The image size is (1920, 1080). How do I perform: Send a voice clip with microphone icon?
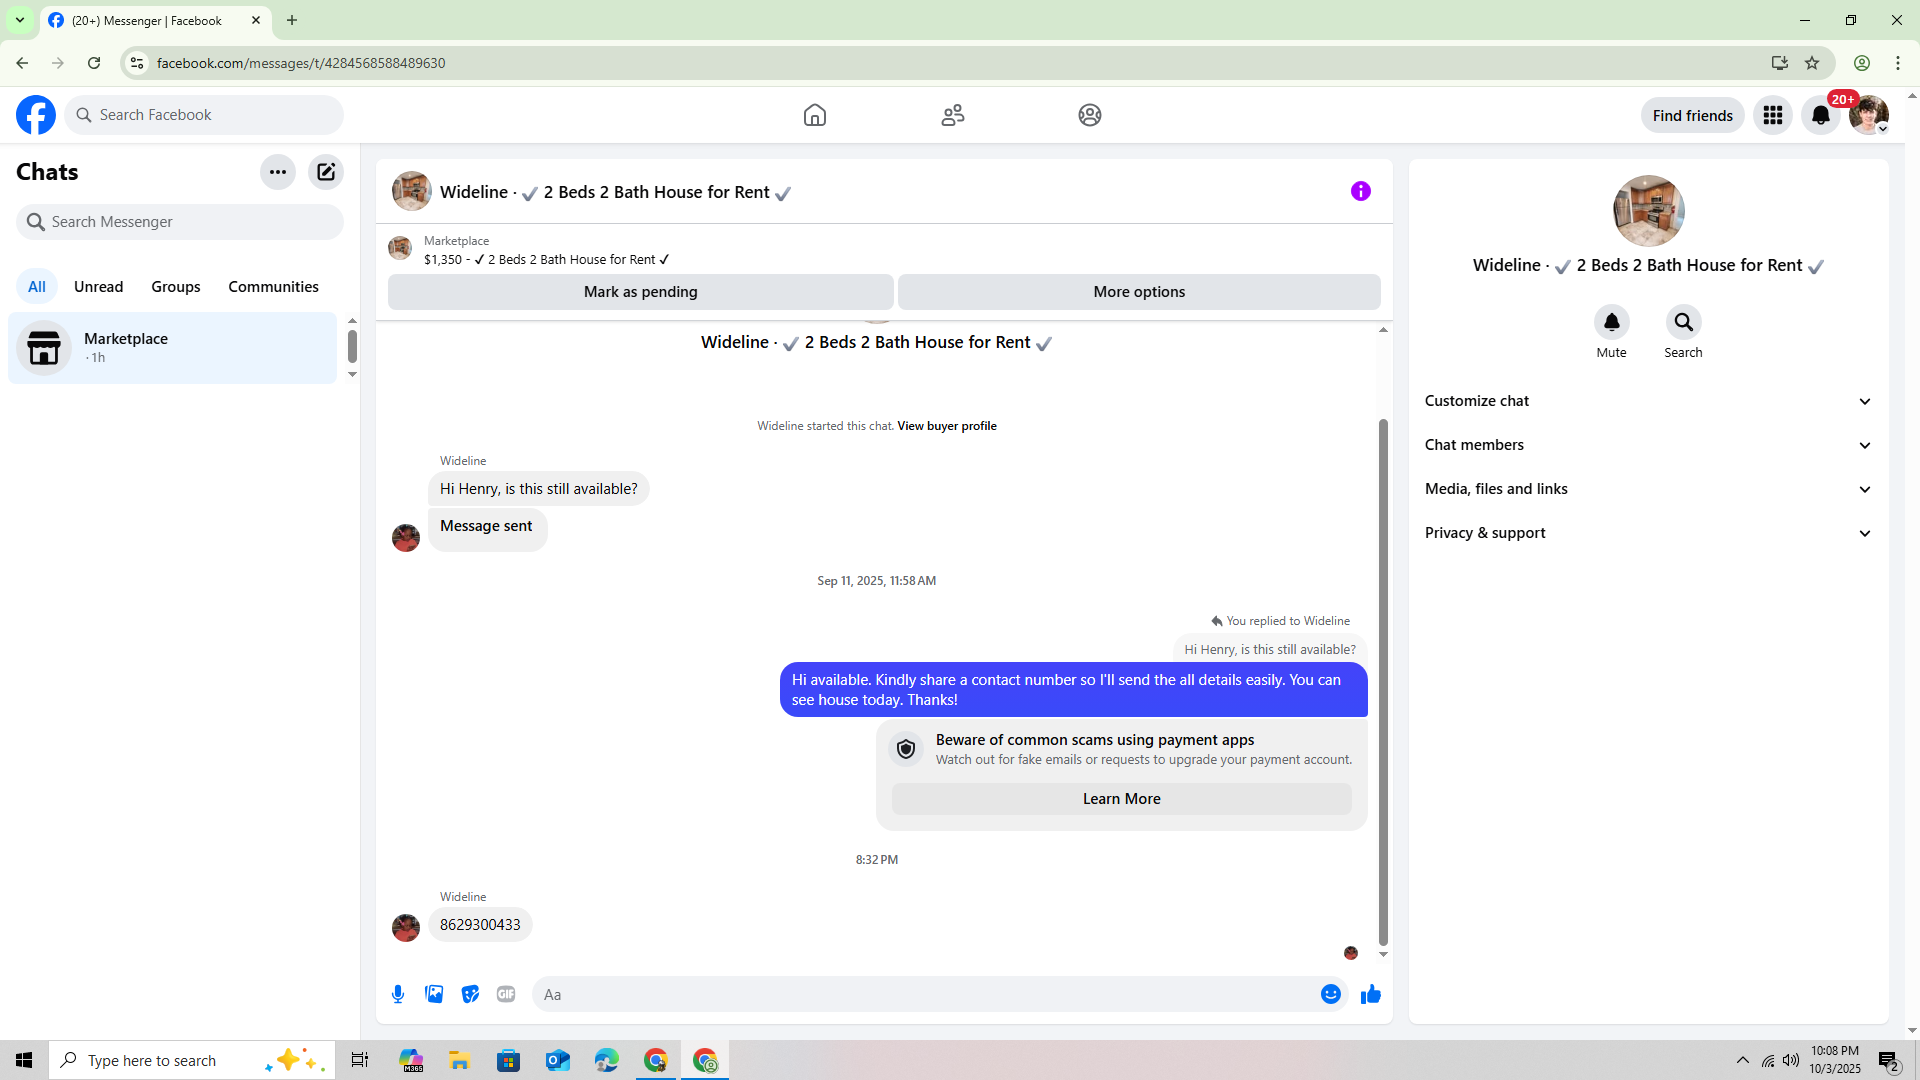click(x=398, y=994)
